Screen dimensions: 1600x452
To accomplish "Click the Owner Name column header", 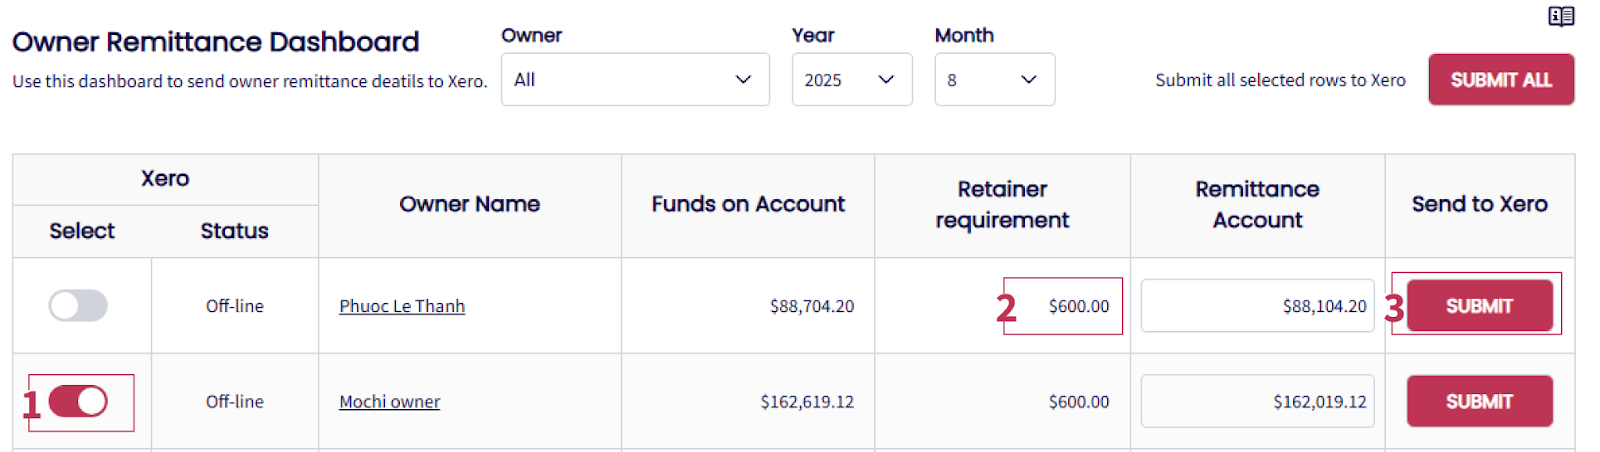I will click(470, 205).
